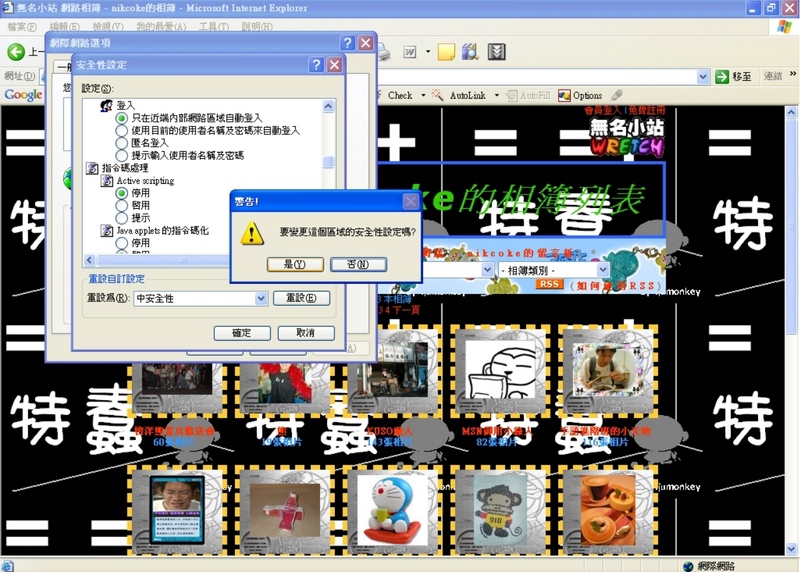
Task: Select 使用目前的使用者名稱及密碼來自動登入 option
Action: [121, 131]
